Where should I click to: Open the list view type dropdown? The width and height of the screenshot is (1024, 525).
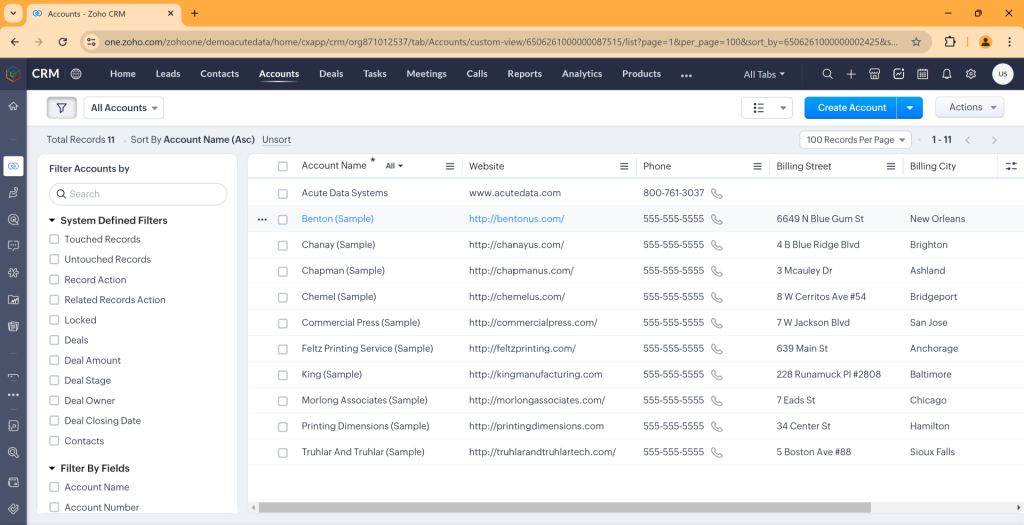click(767, 108)
